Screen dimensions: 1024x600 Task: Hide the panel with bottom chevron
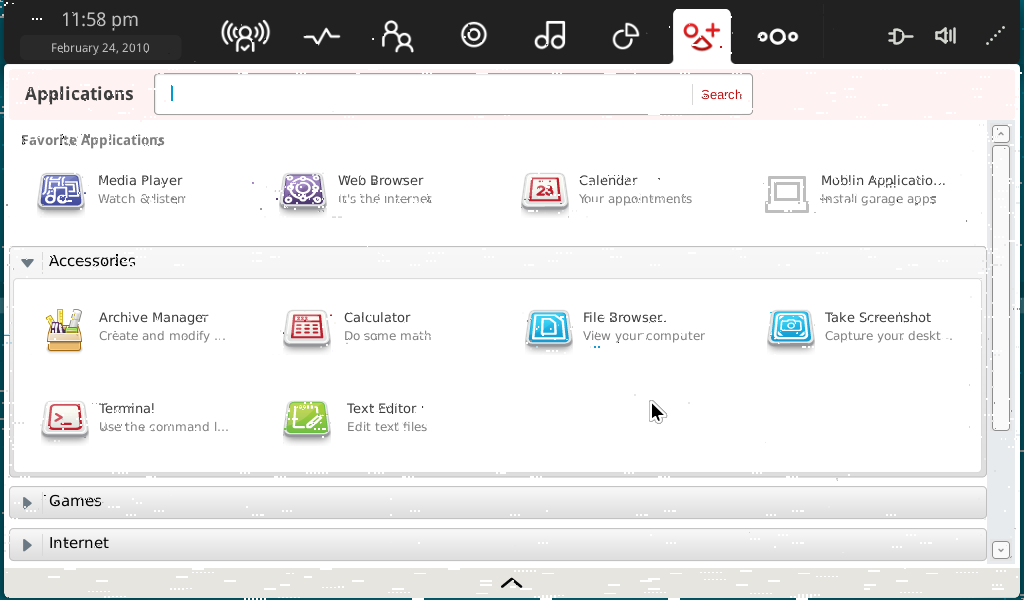coord(511,583)
